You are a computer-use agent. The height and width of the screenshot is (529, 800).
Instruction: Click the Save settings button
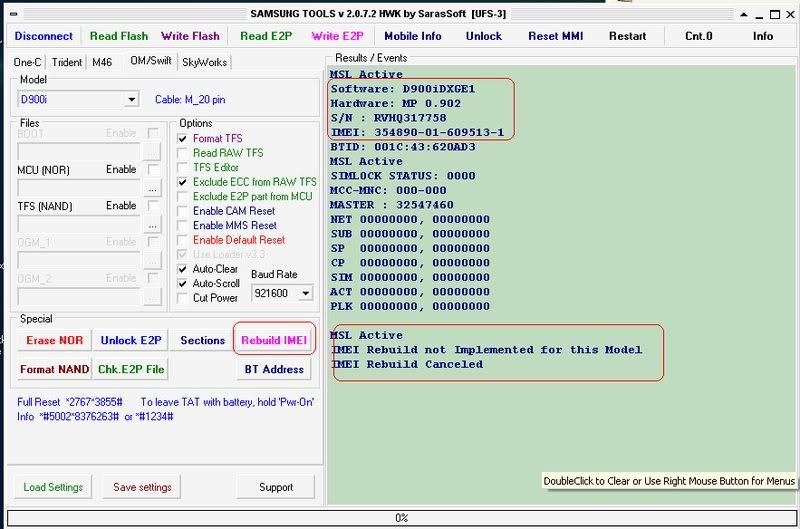pos(142,487)
